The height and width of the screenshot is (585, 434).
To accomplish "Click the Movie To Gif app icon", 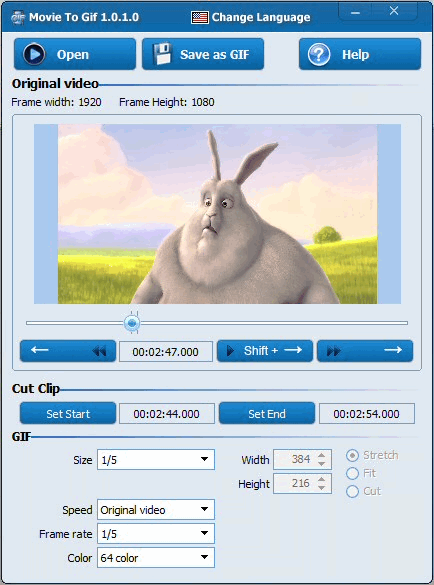I will point(18,17).
